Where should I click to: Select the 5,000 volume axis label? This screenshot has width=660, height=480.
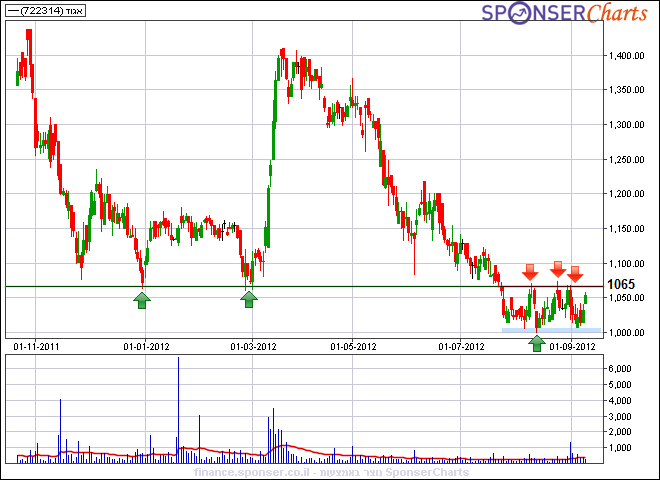(x=620, y=385)
